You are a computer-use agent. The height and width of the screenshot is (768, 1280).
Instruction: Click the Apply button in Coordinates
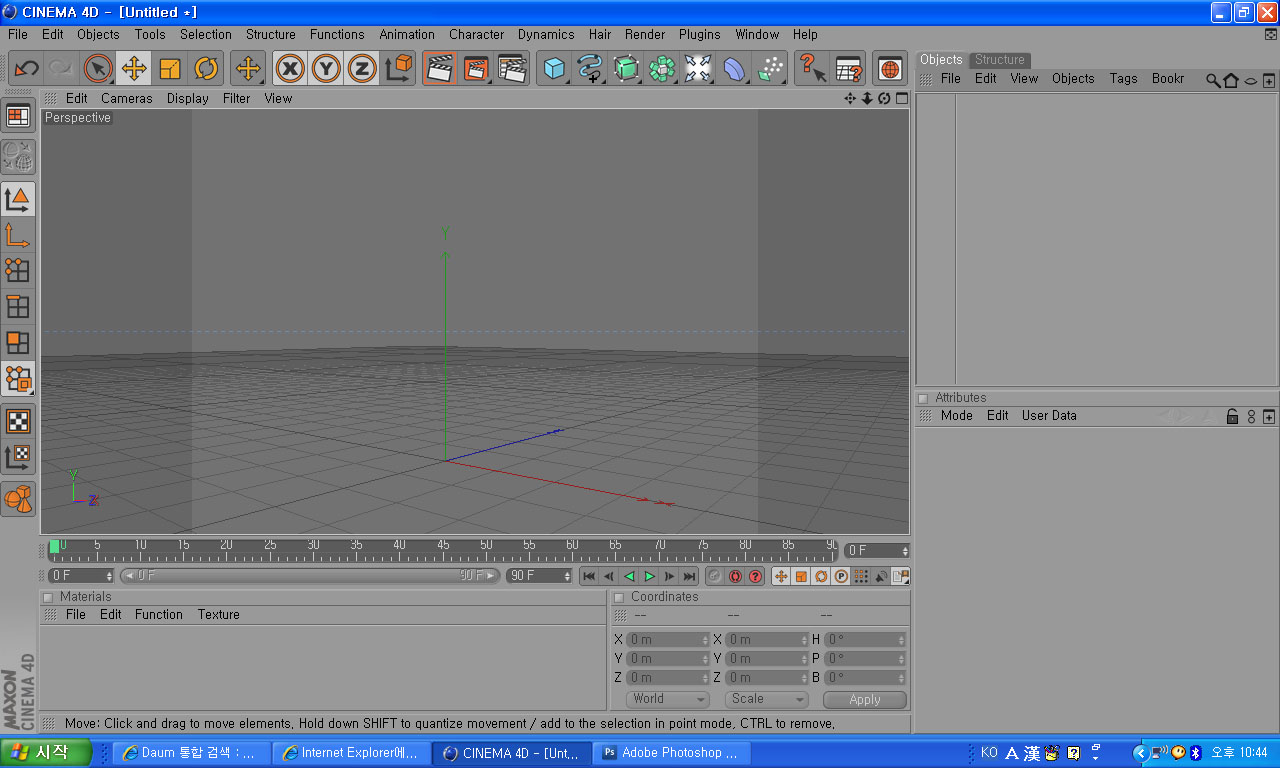click(x=865, y=700)
